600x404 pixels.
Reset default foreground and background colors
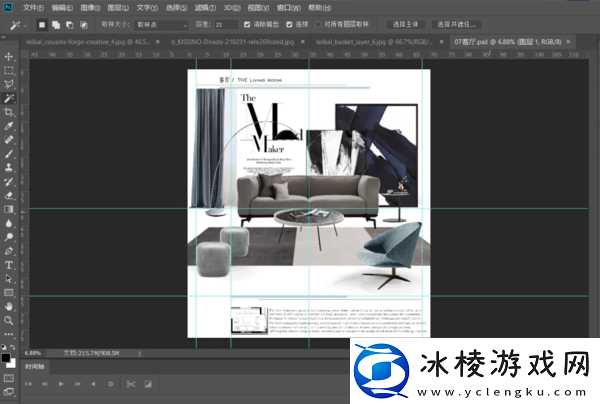(4, 347)
